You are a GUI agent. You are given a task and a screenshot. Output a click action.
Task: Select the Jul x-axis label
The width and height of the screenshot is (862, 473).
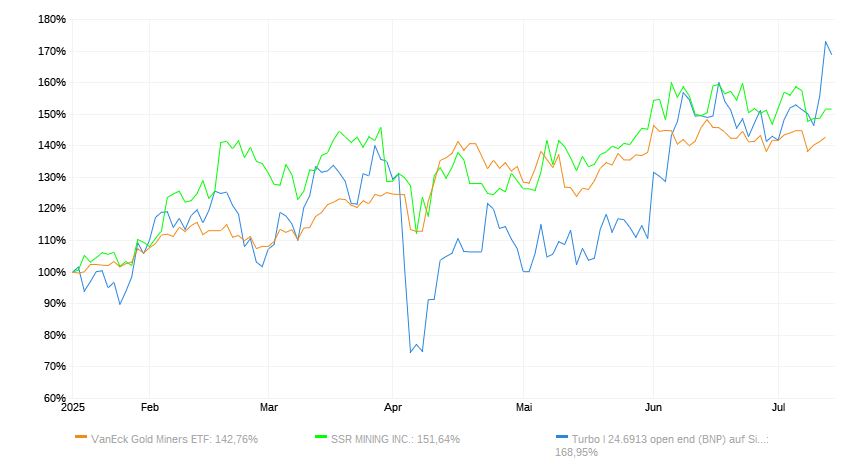(778, 408)
